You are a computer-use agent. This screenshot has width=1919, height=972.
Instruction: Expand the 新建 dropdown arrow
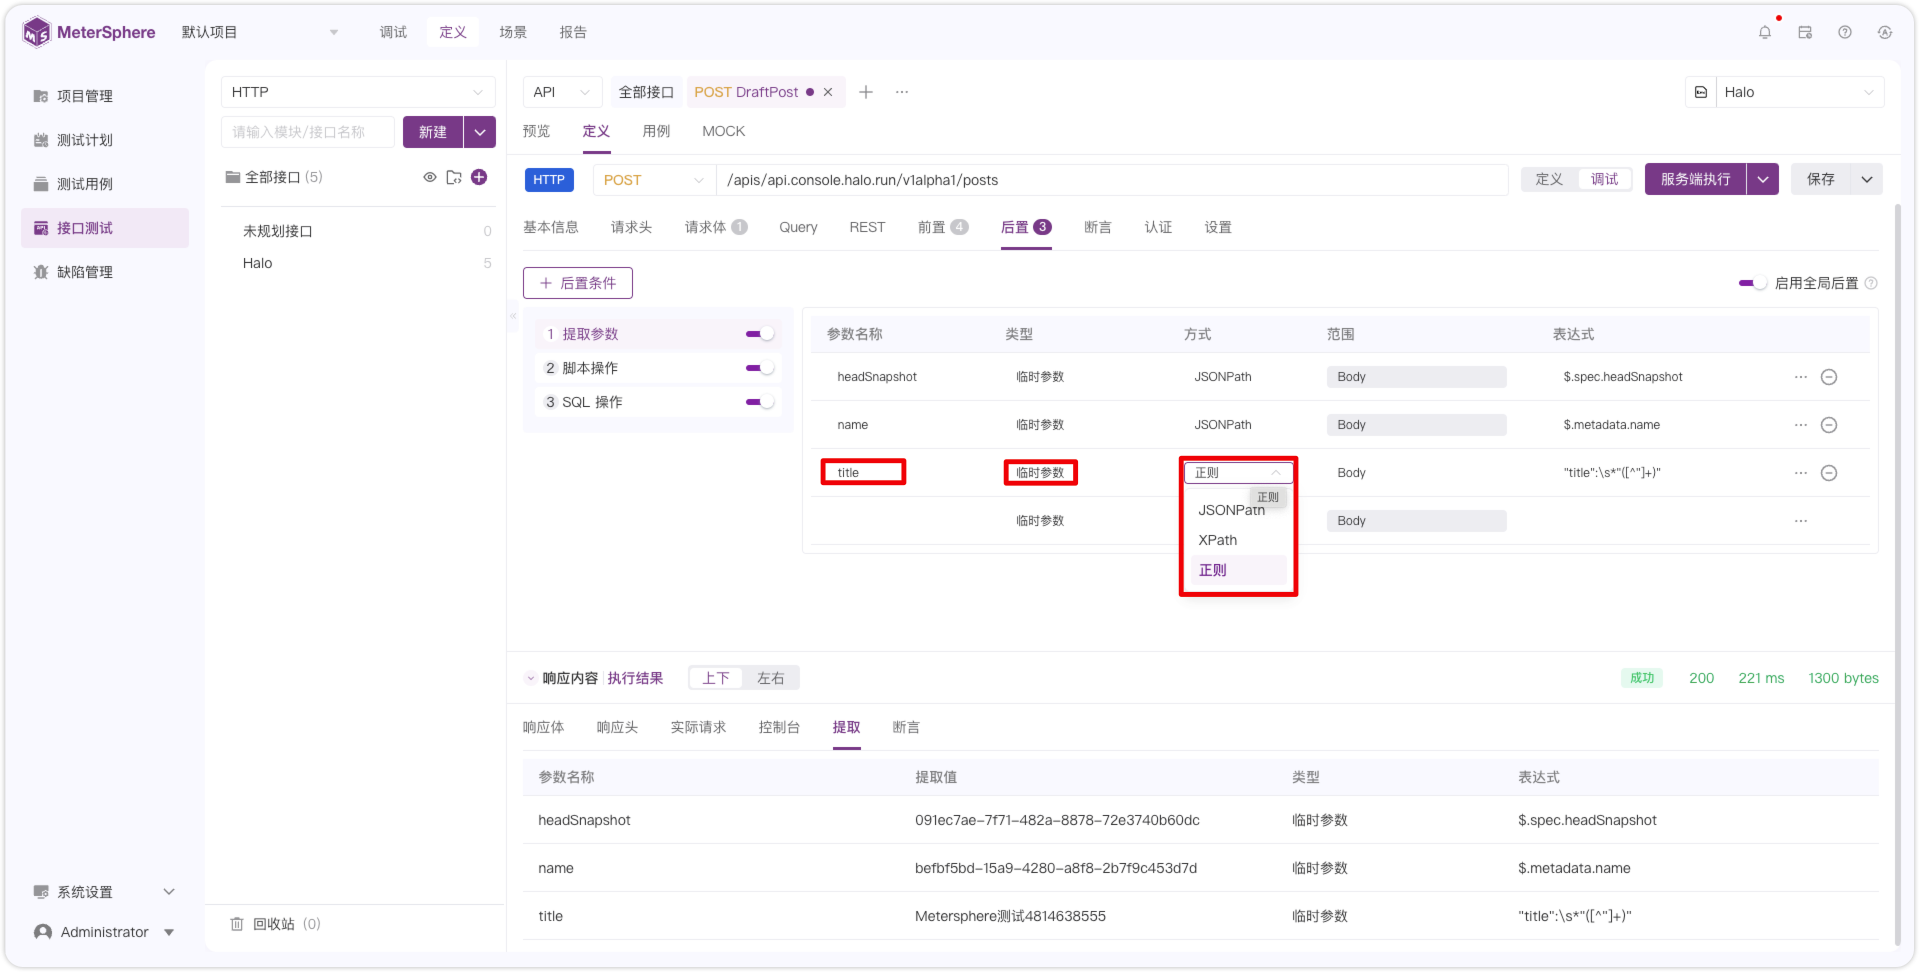(x=480, y=132)
